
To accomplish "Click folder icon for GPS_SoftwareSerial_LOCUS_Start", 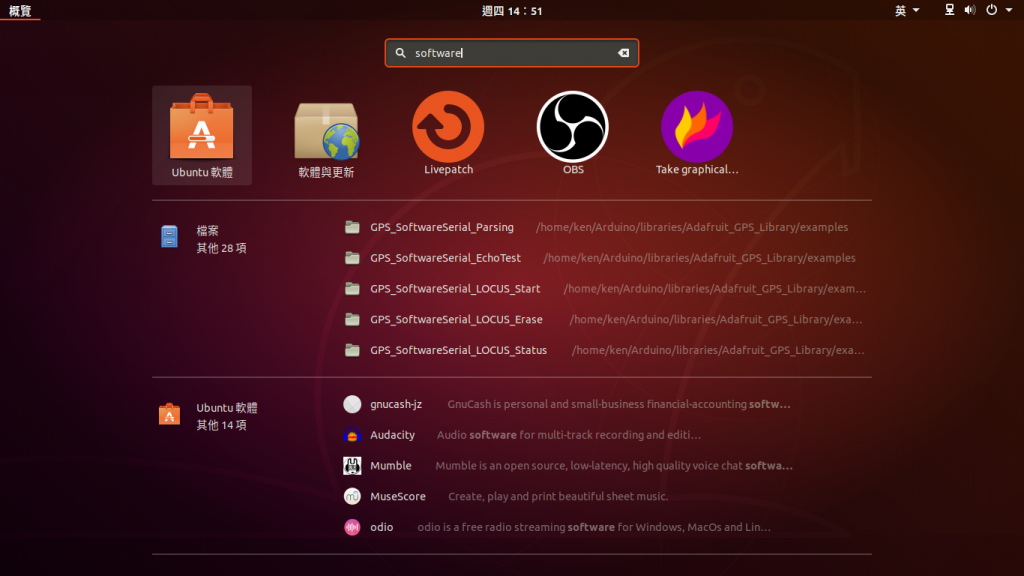I will click(x=352, y=289).
